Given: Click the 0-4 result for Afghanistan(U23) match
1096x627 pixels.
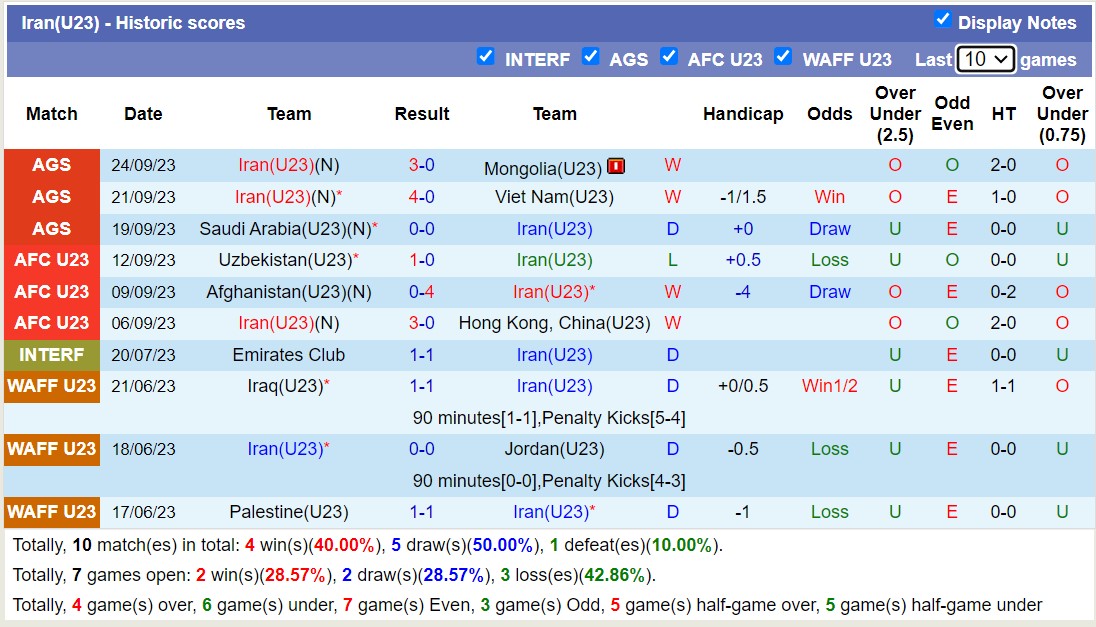Looking at the screenshot, I should coord(421,292).
